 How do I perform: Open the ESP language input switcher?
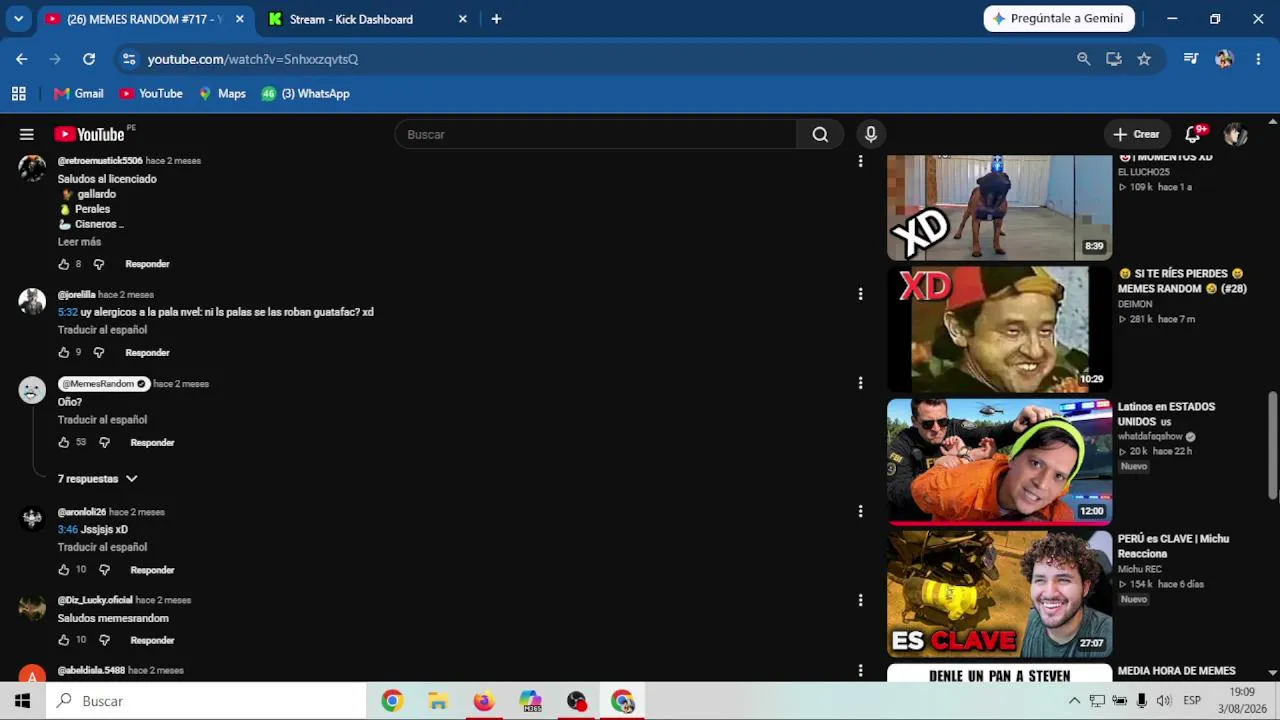coord(1192,701)
